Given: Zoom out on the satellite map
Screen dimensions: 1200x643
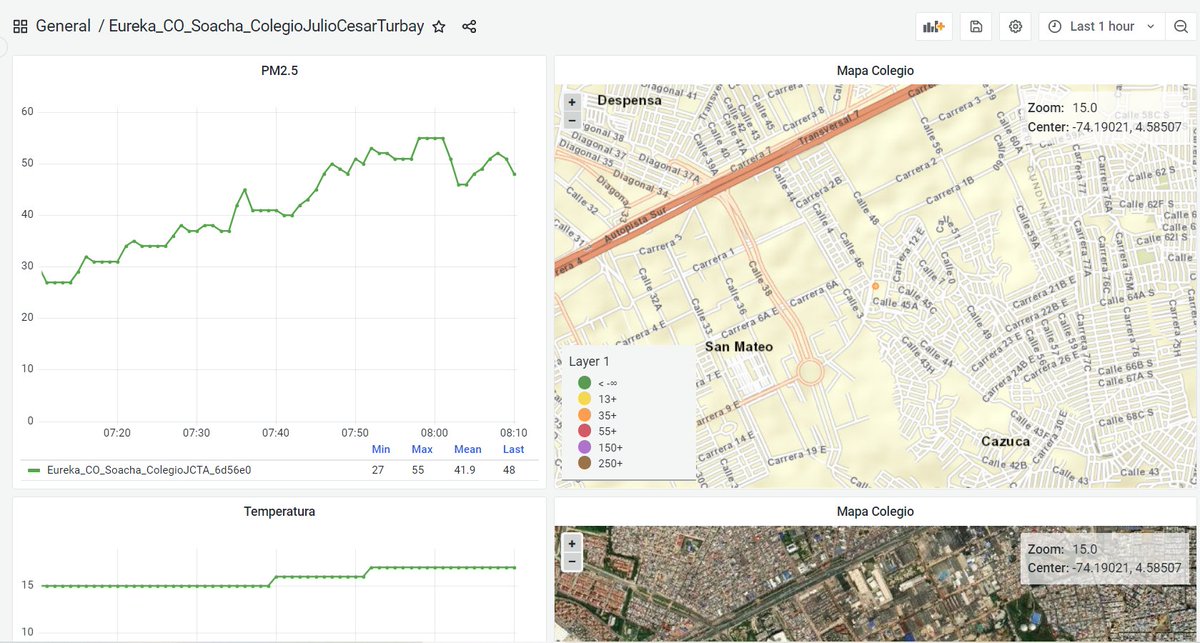Looking at the screenshot, I should (572, 561).
